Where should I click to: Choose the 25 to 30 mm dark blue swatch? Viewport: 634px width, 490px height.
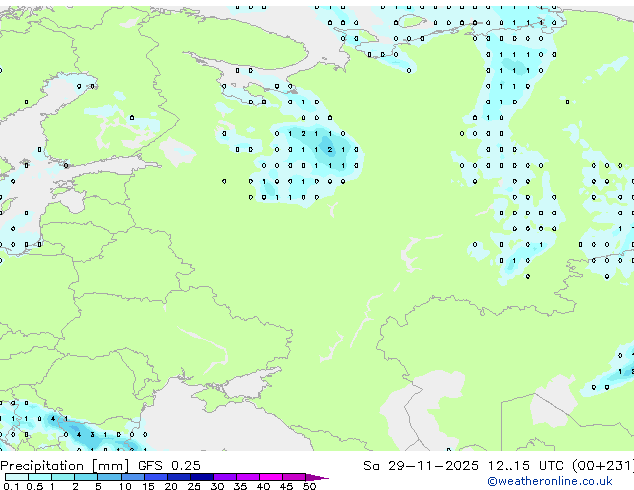click(x=202, y=477)
